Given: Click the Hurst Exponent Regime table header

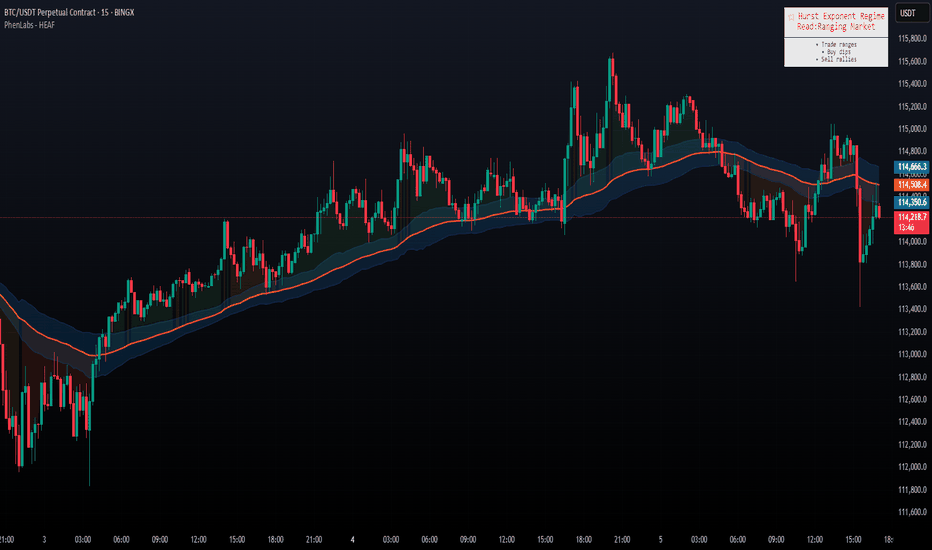Looking at the screenshot, I should pos(836,21).
